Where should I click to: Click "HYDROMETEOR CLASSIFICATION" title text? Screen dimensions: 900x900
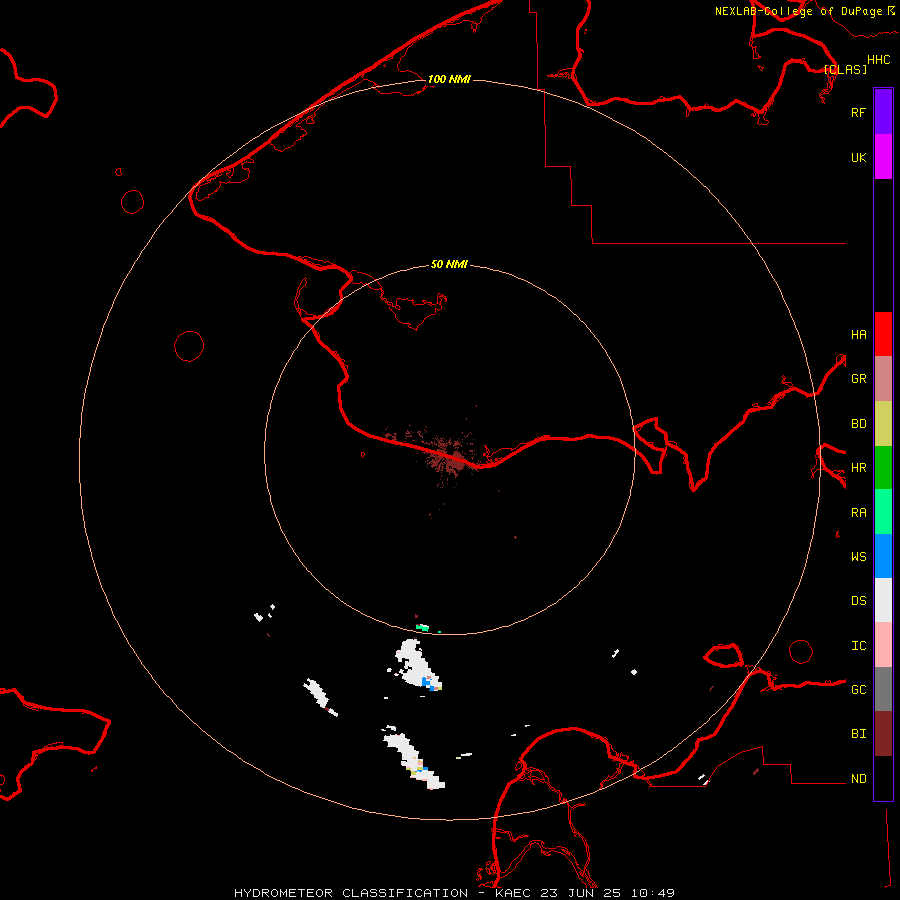pyautogui.click(x=351, y=893)
